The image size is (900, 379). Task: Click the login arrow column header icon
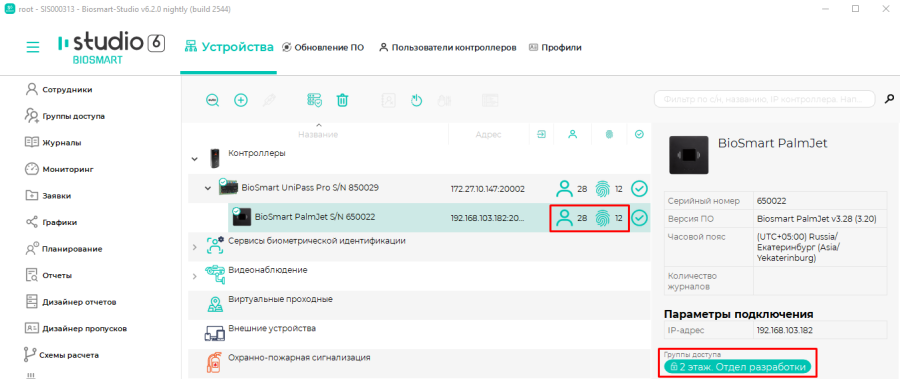[541, 134]
